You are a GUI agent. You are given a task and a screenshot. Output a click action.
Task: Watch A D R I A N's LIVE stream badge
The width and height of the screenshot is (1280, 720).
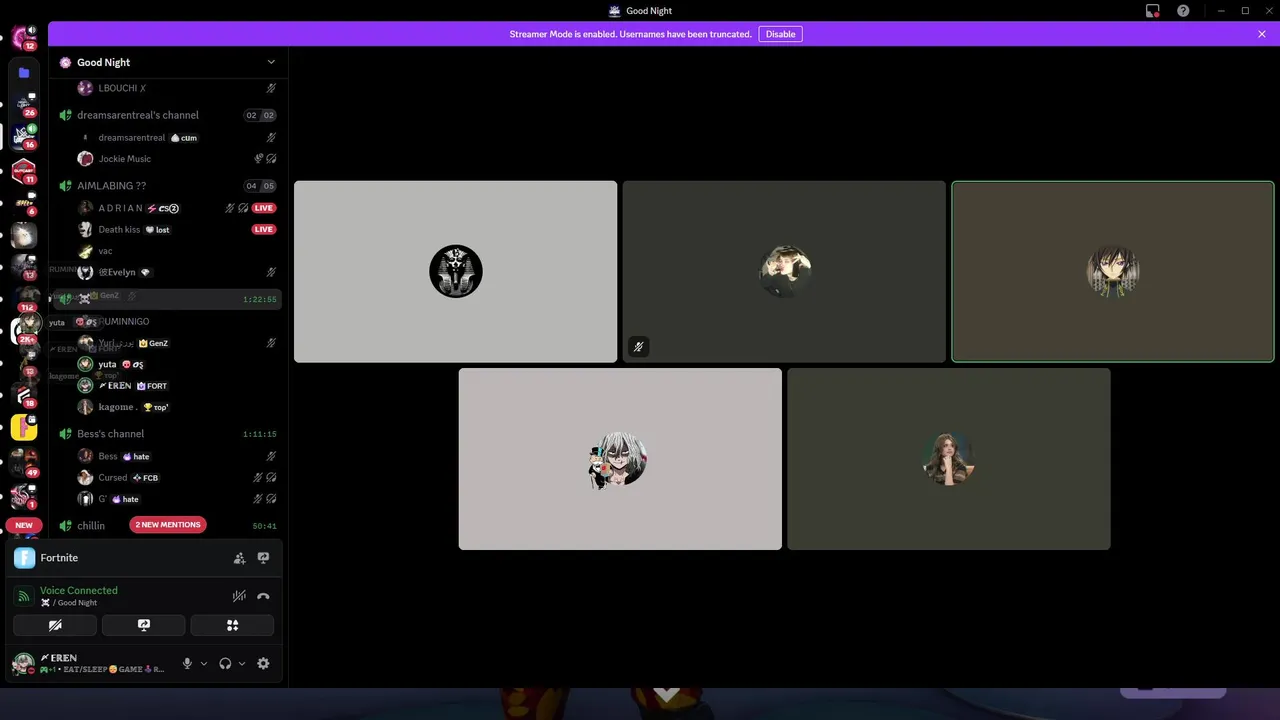pos(264,208)
